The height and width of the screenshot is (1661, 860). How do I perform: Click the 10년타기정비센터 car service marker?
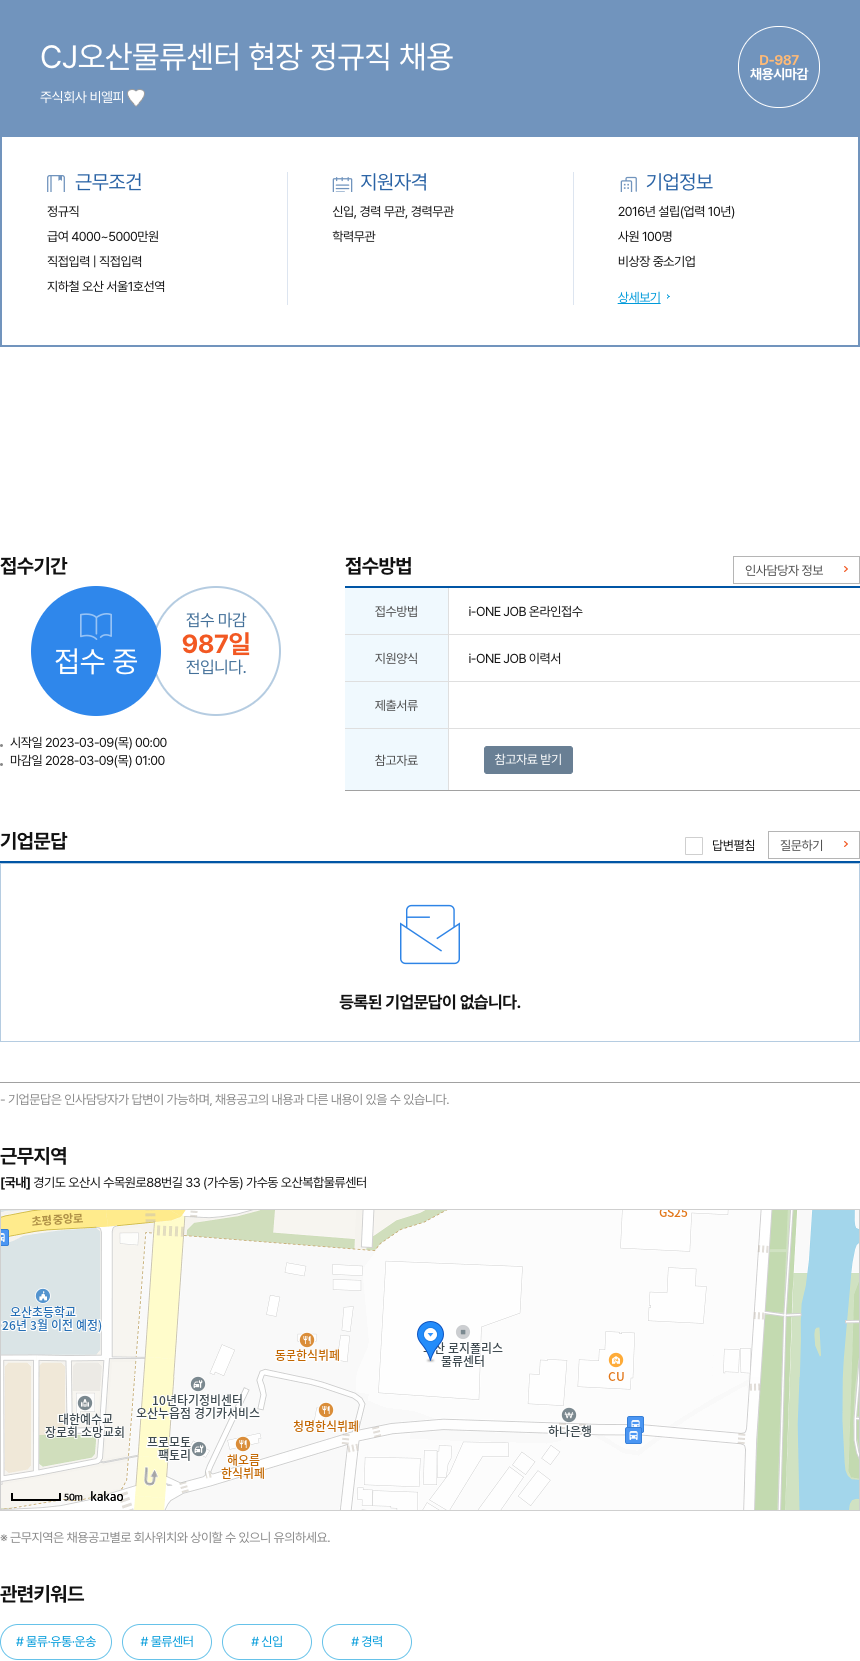(x=198, y=1384)
